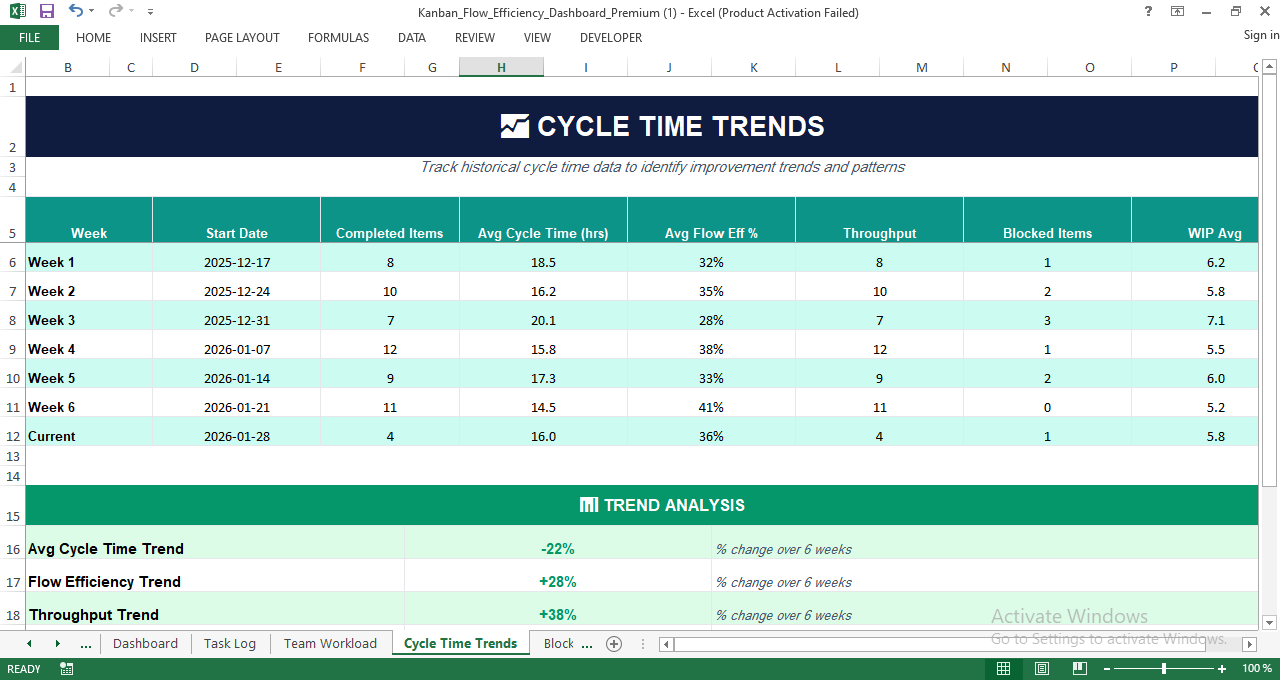Open Help using the question mark icon
1280x680 pixels.
(1146, 12)
